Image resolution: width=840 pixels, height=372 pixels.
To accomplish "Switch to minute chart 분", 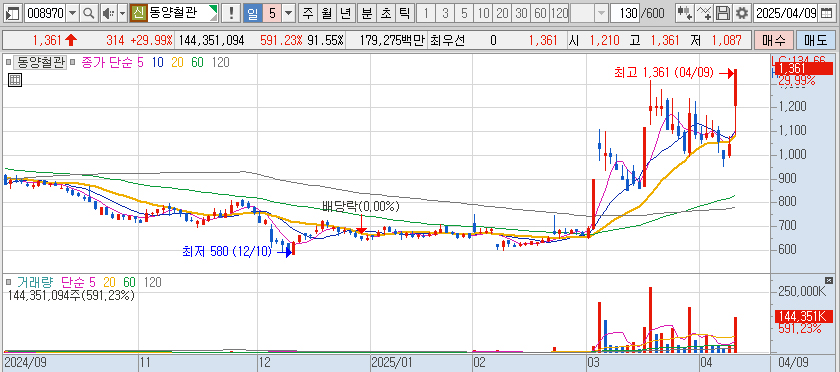I will coord(366,13).
